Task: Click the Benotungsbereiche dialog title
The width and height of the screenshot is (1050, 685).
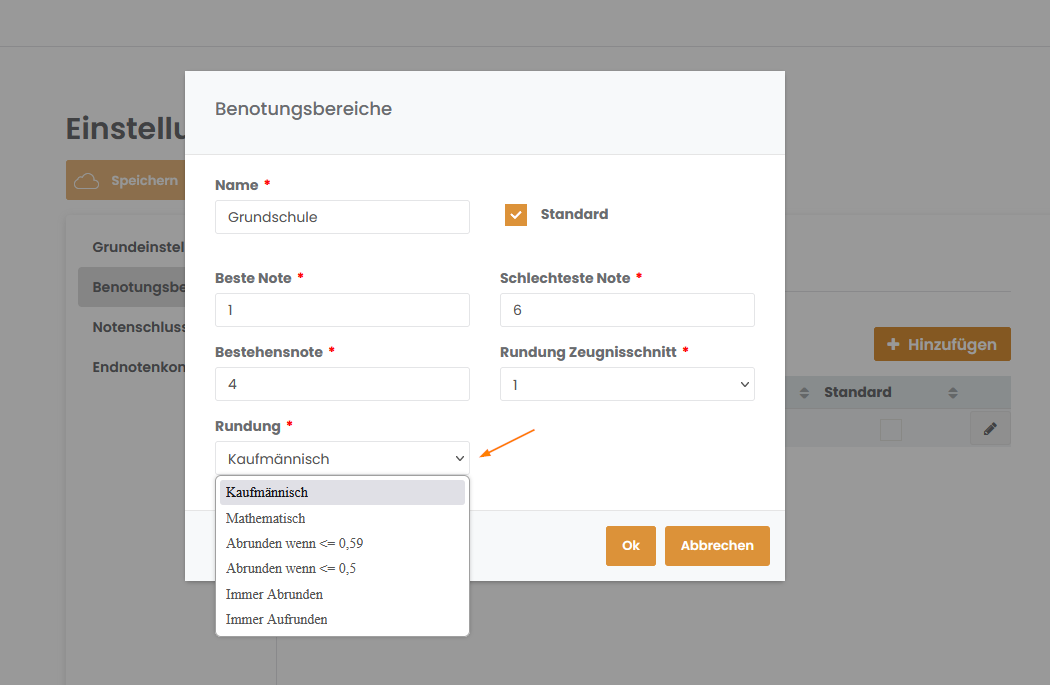Action: (303, 108)
